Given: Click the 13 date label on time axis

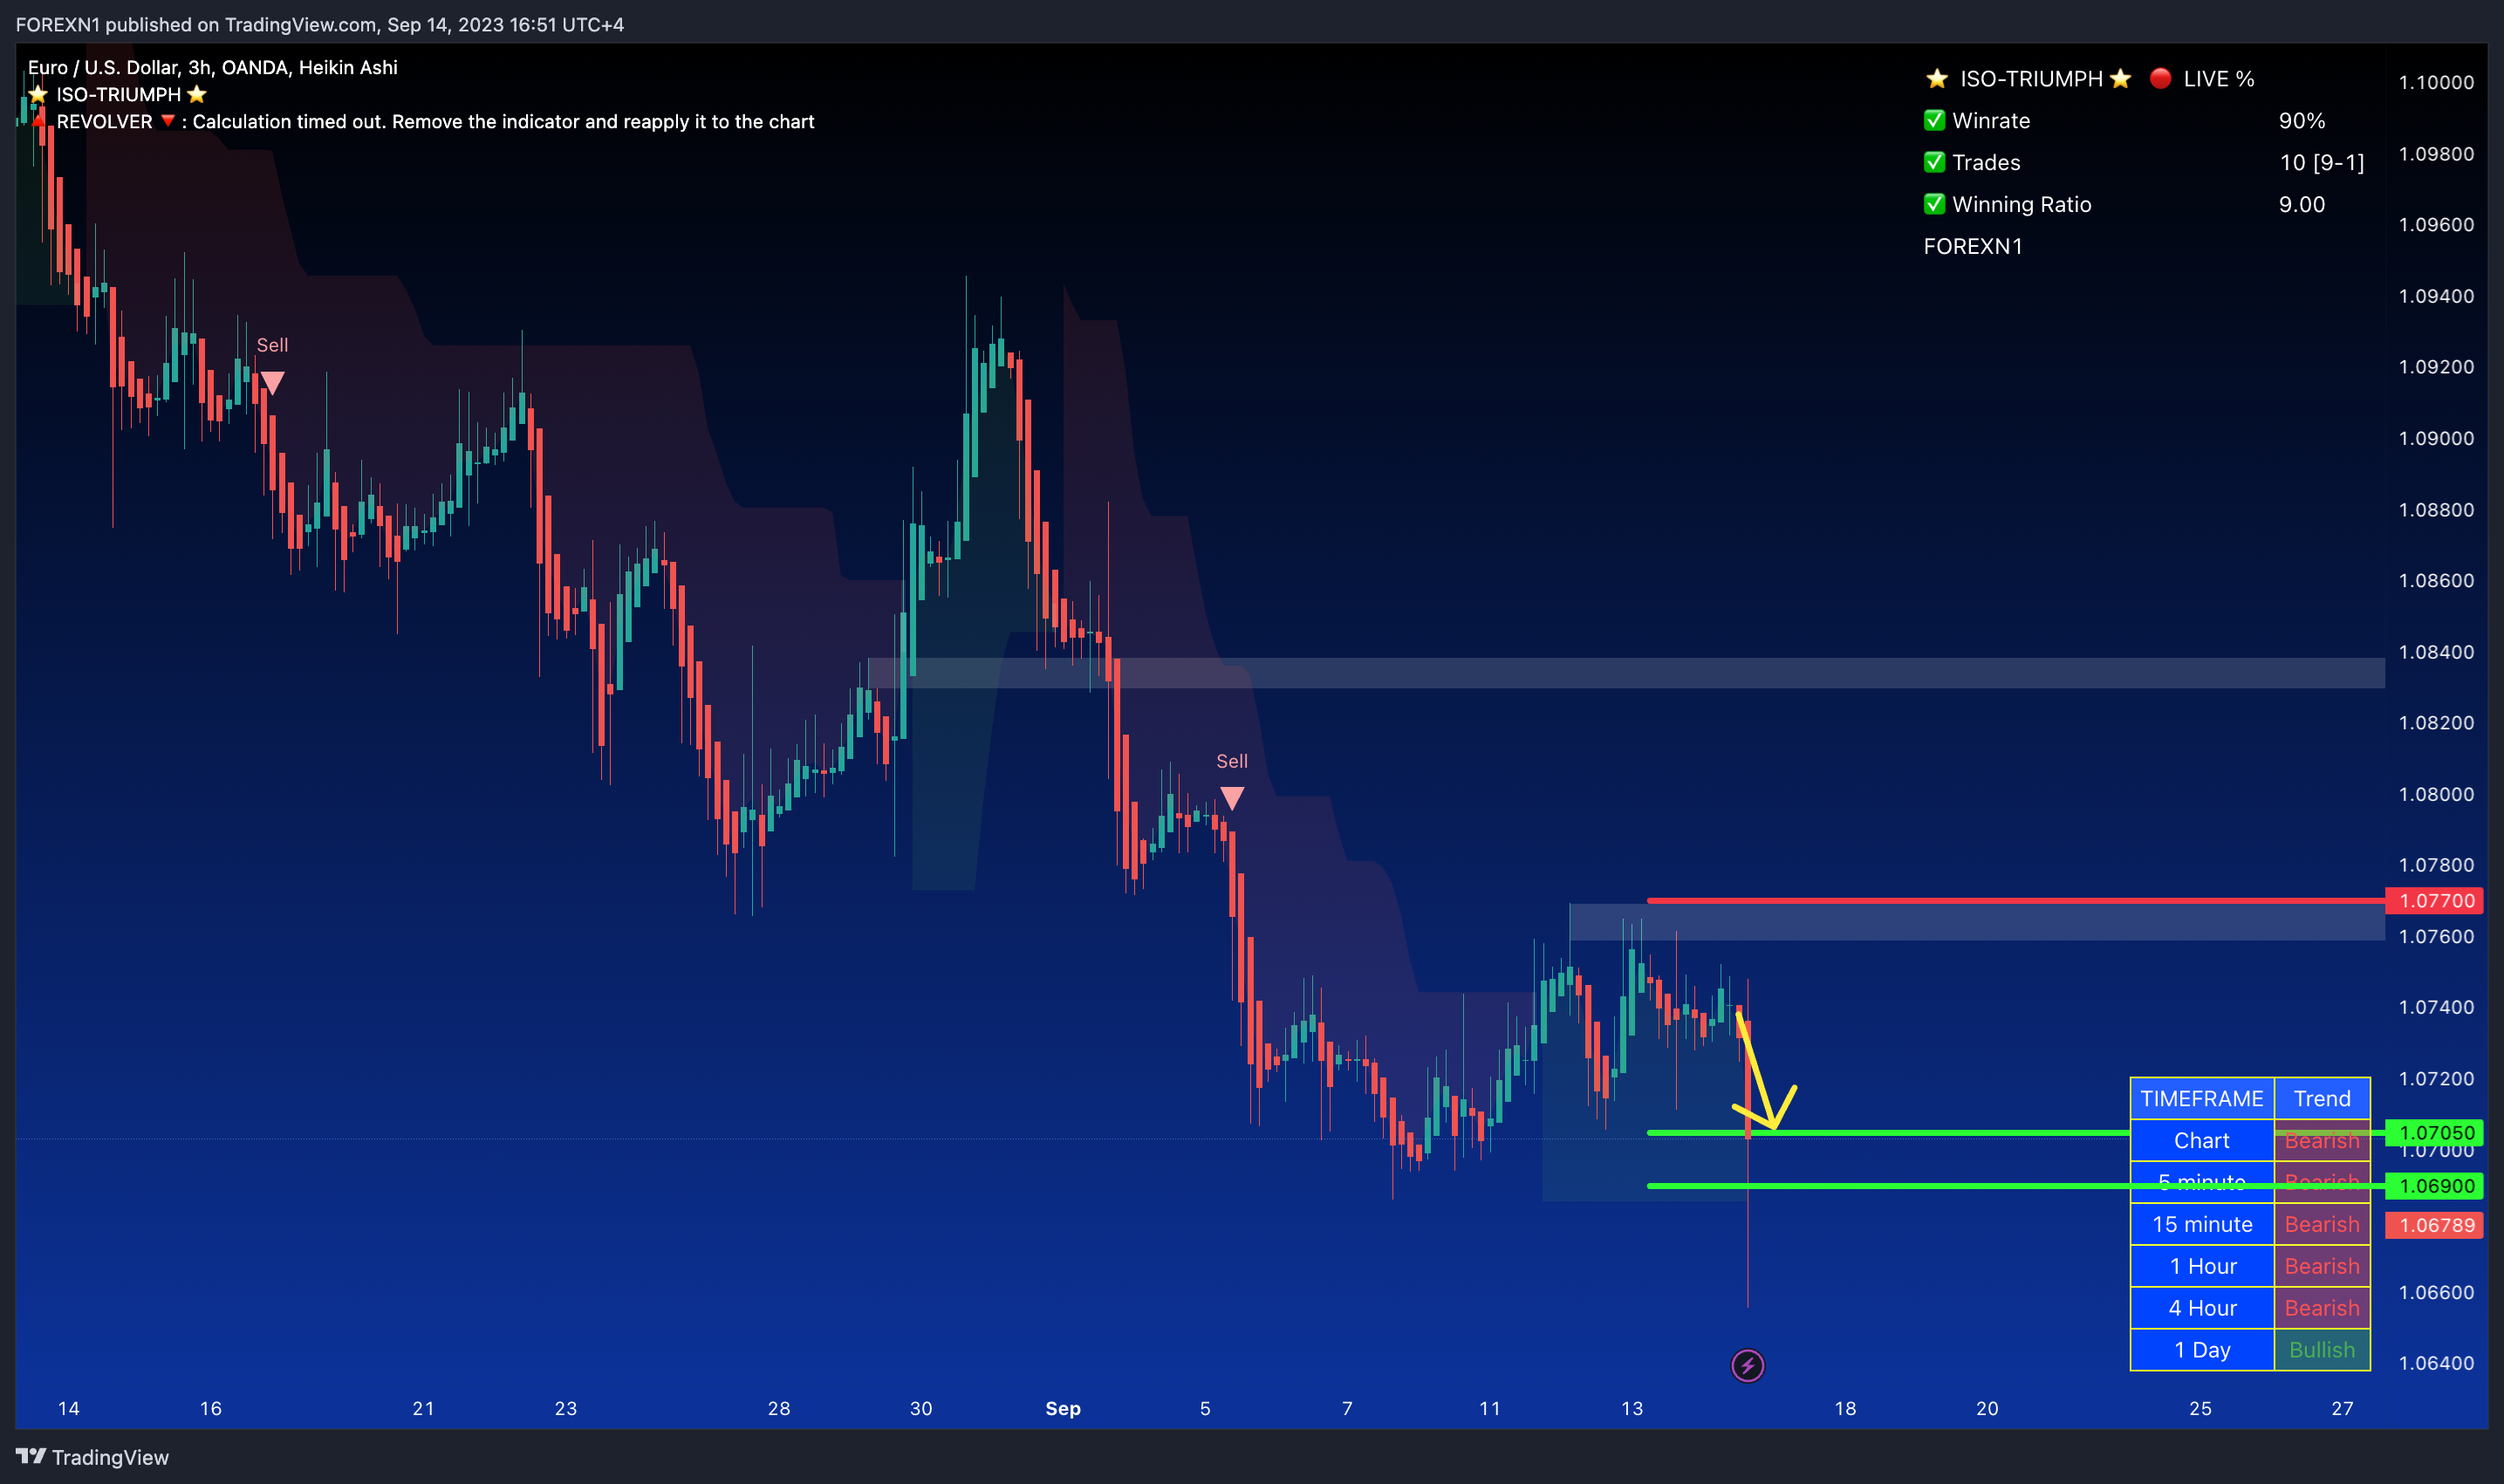Looking at the screenshot, I should pos(1632,1408).
